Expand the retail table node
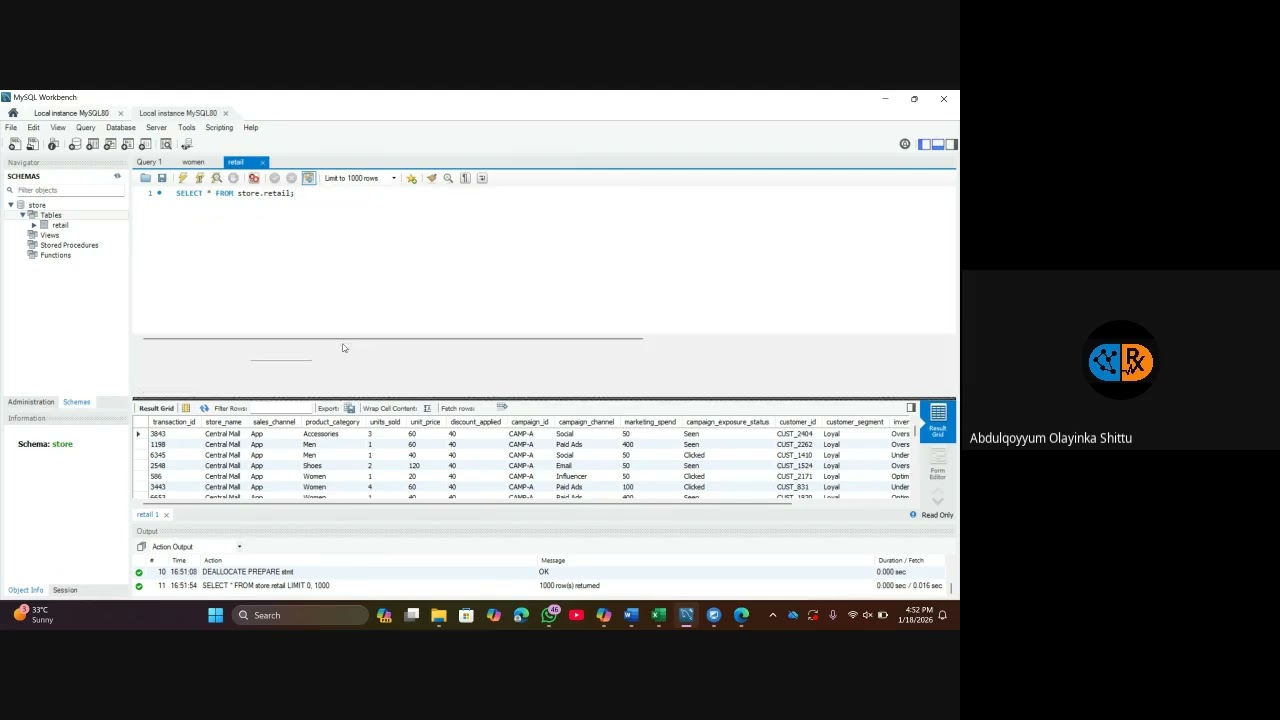The width and height of the screenshot is (1280, 720). pyautogui.click(x=35, y=225)
